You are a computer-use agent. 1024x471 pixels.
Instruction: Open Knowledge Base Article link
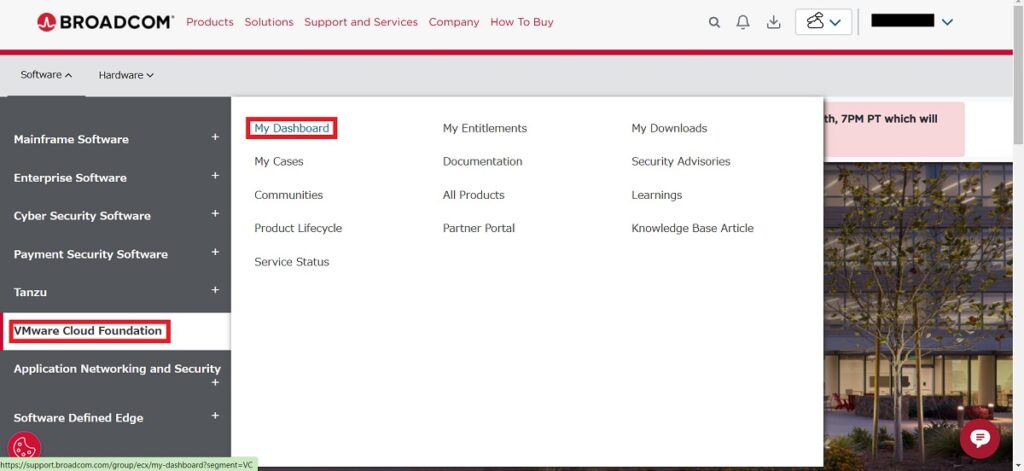click(x=693, y=228)
